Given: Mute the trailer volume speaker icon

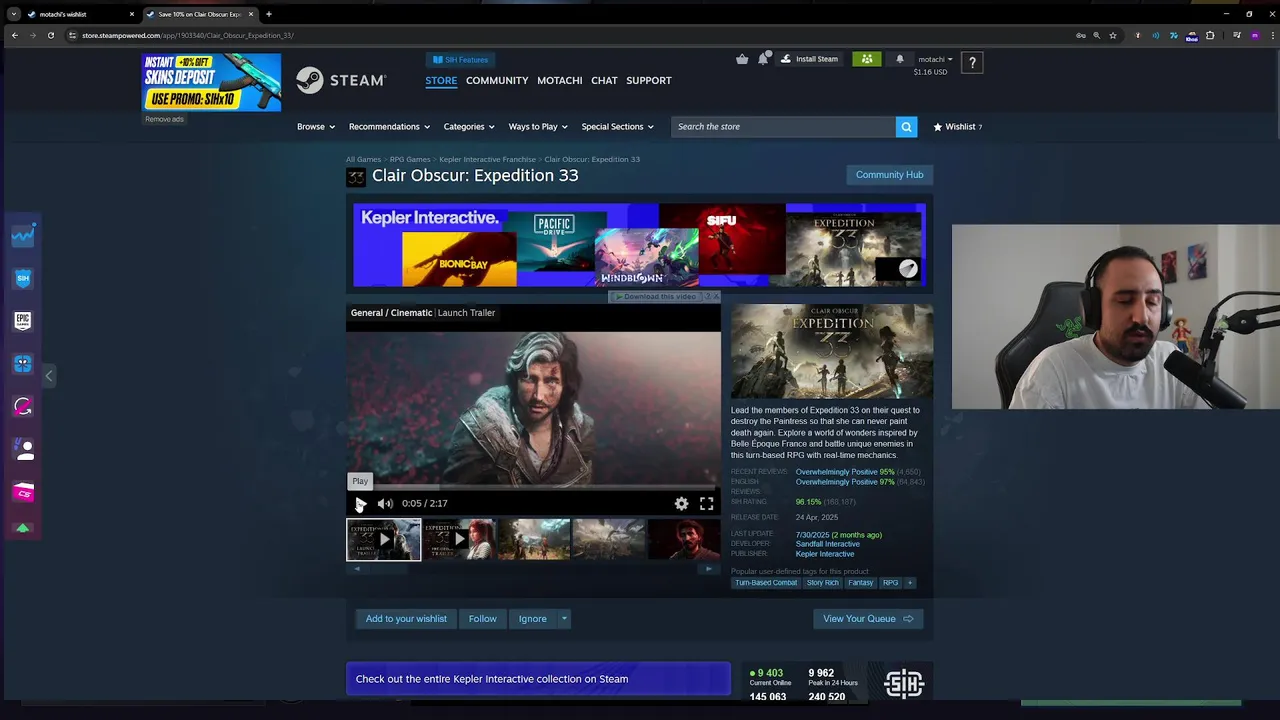Looking at the screenshot, I should point(385,504).
